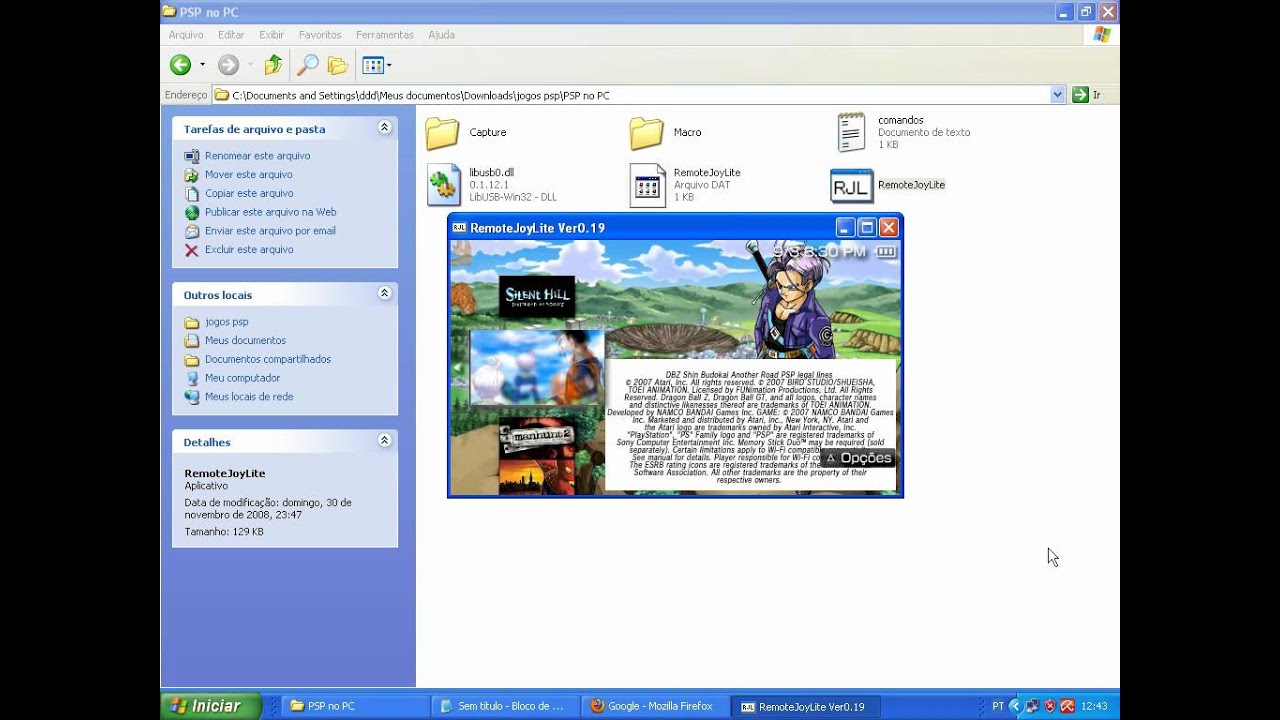Click the taskbar clock showing 12:43
Screen dimensions: 1280x720
tap(1094, 706)
